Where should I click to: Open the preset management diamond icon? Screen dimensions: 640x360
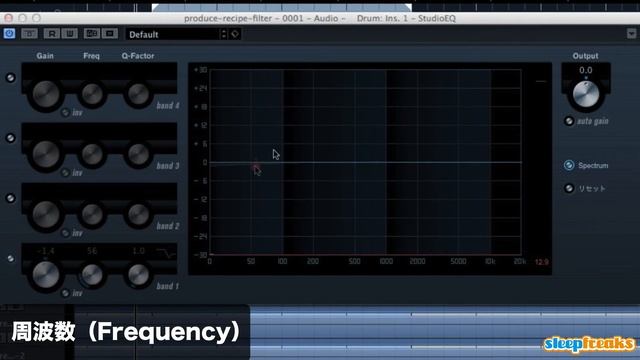(235, 34)
